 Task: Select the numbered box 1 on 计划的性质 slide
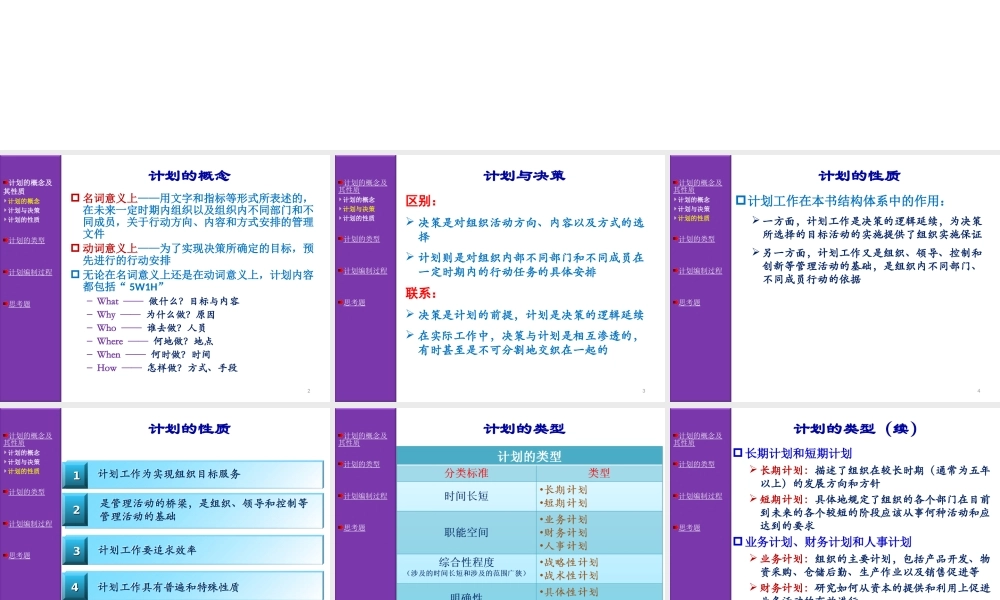click(75, 475)
